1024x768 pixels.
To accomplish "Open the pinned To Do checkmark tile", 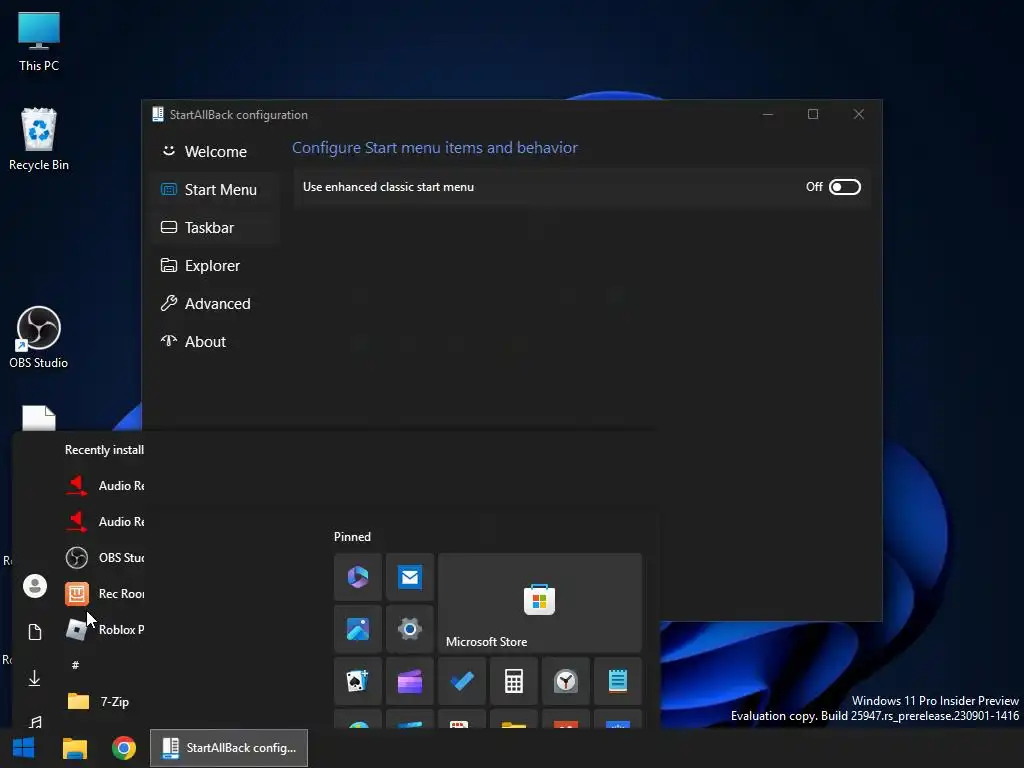I will click(x=462, y=681).
